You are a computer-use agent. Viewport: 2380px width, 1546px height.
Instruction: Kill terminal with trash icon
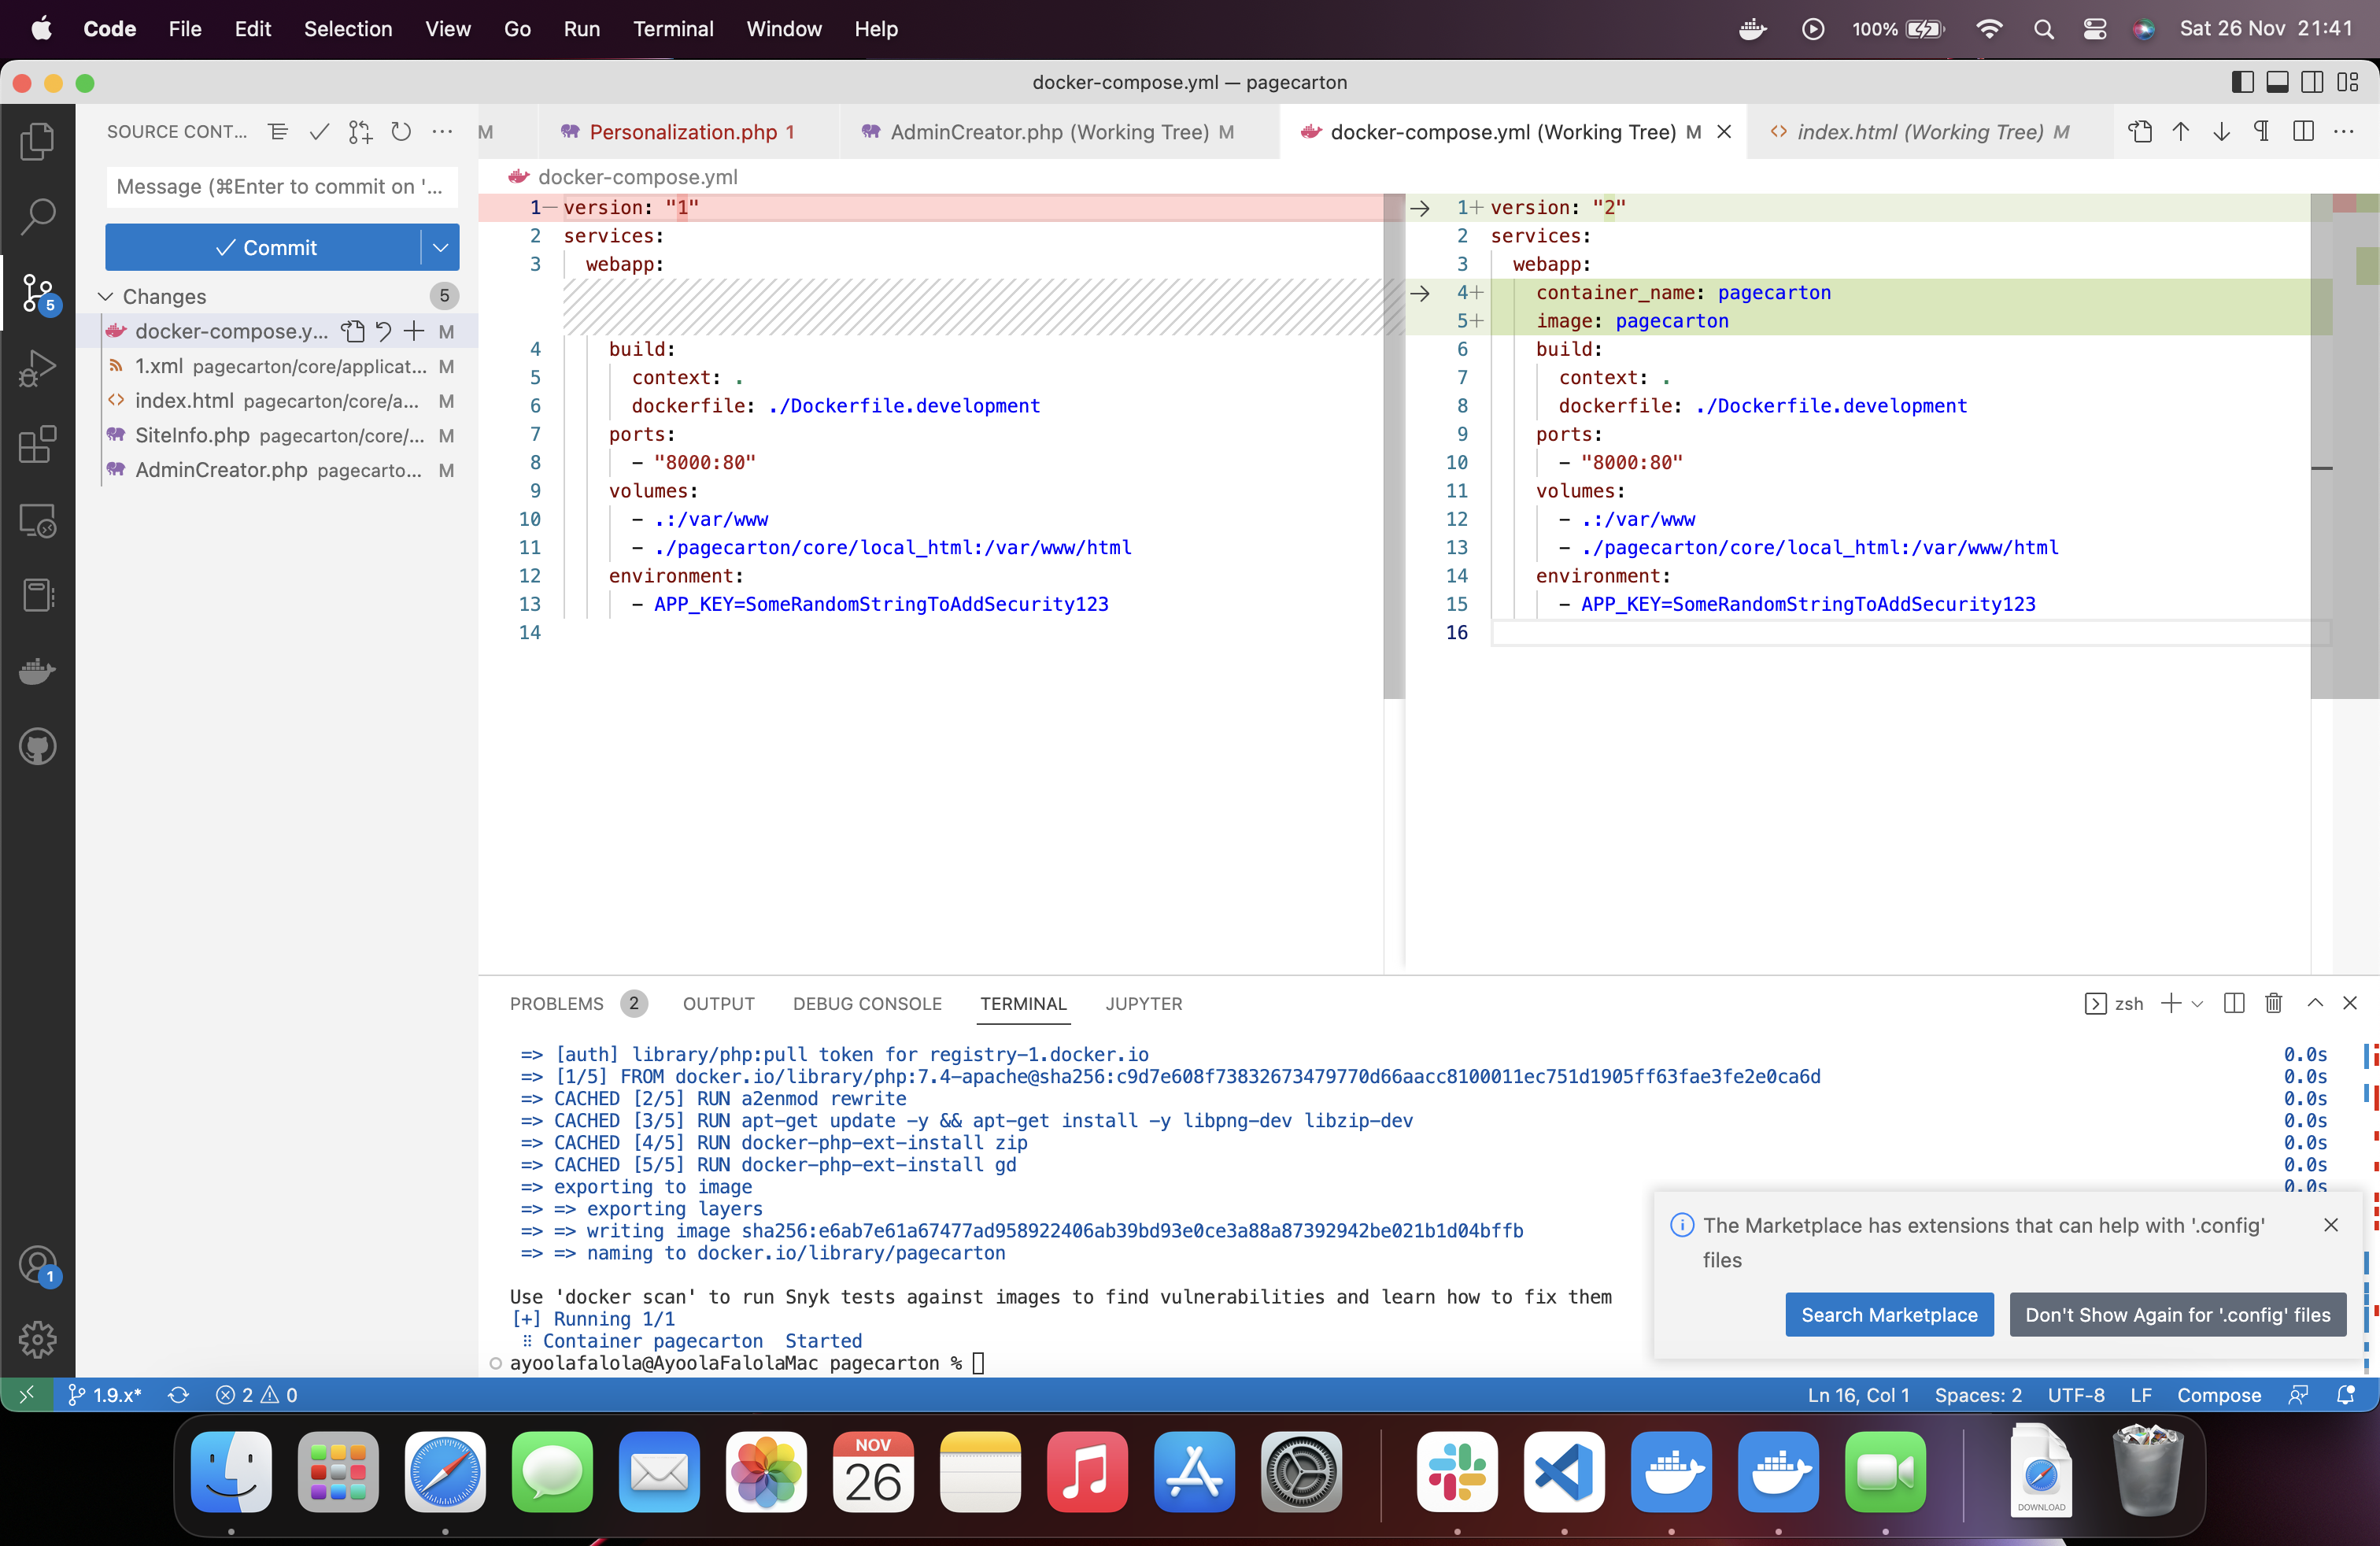pyautogui.click(x=2274, y=1003)
